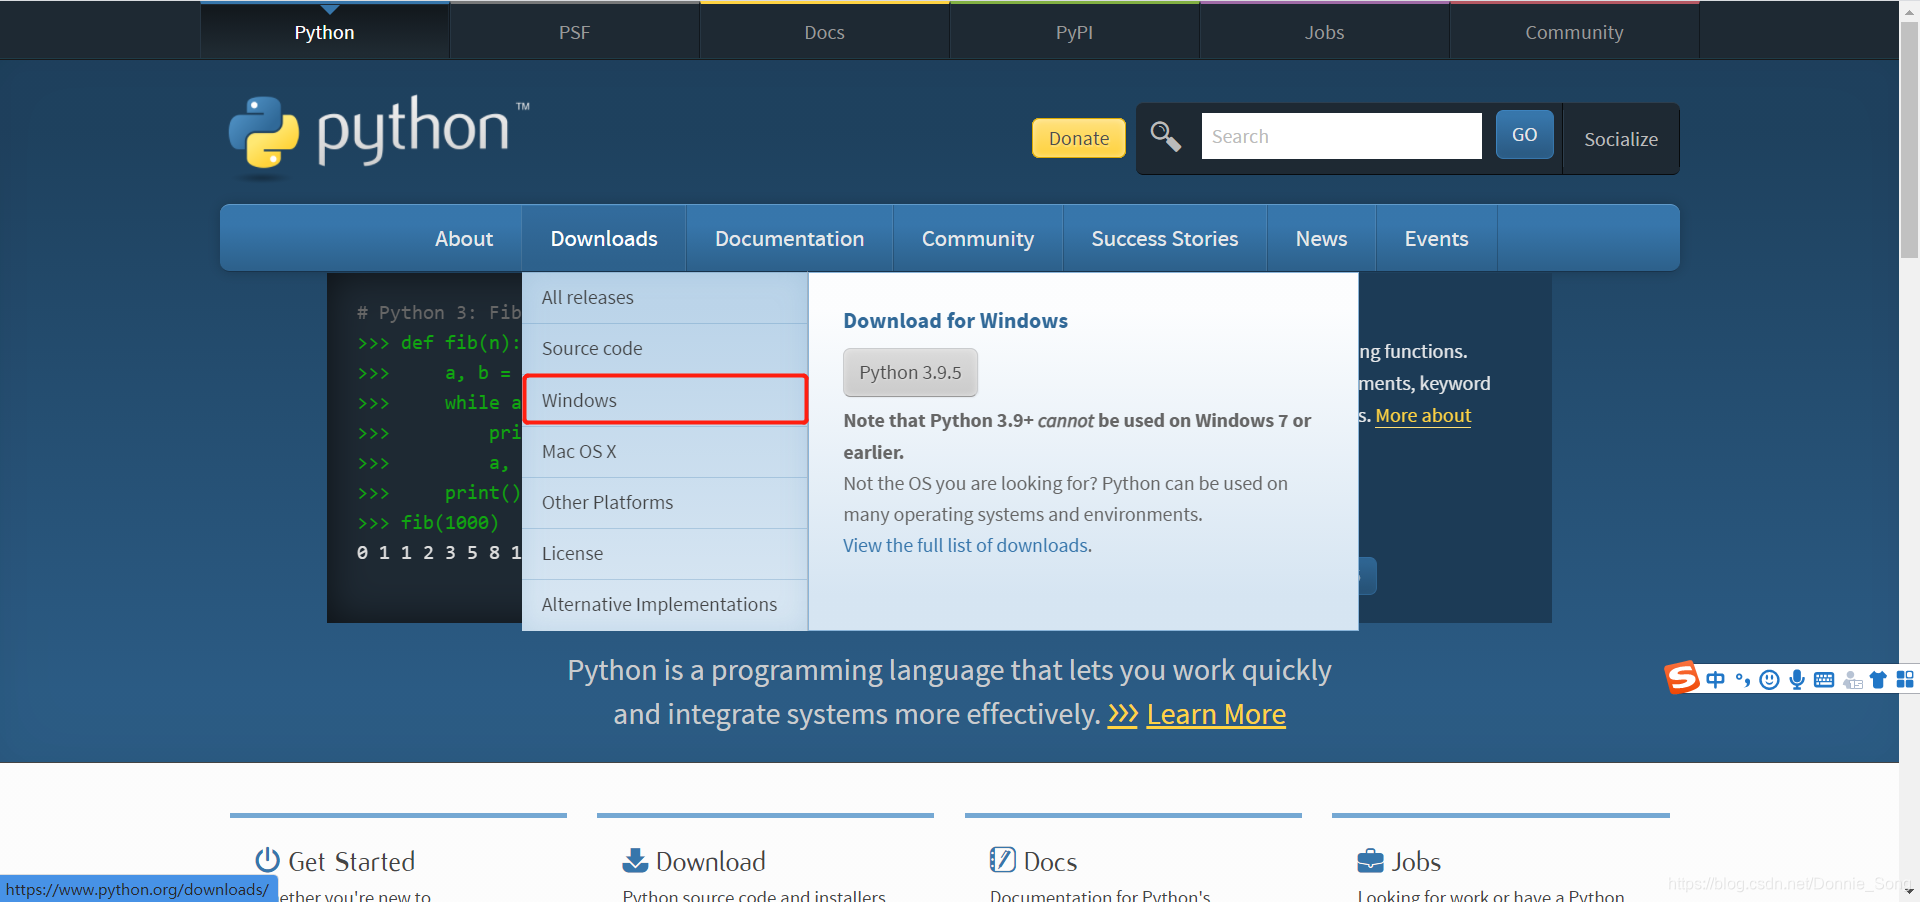
Task: Follow the Learn More link
Action: coord(1216,715)
